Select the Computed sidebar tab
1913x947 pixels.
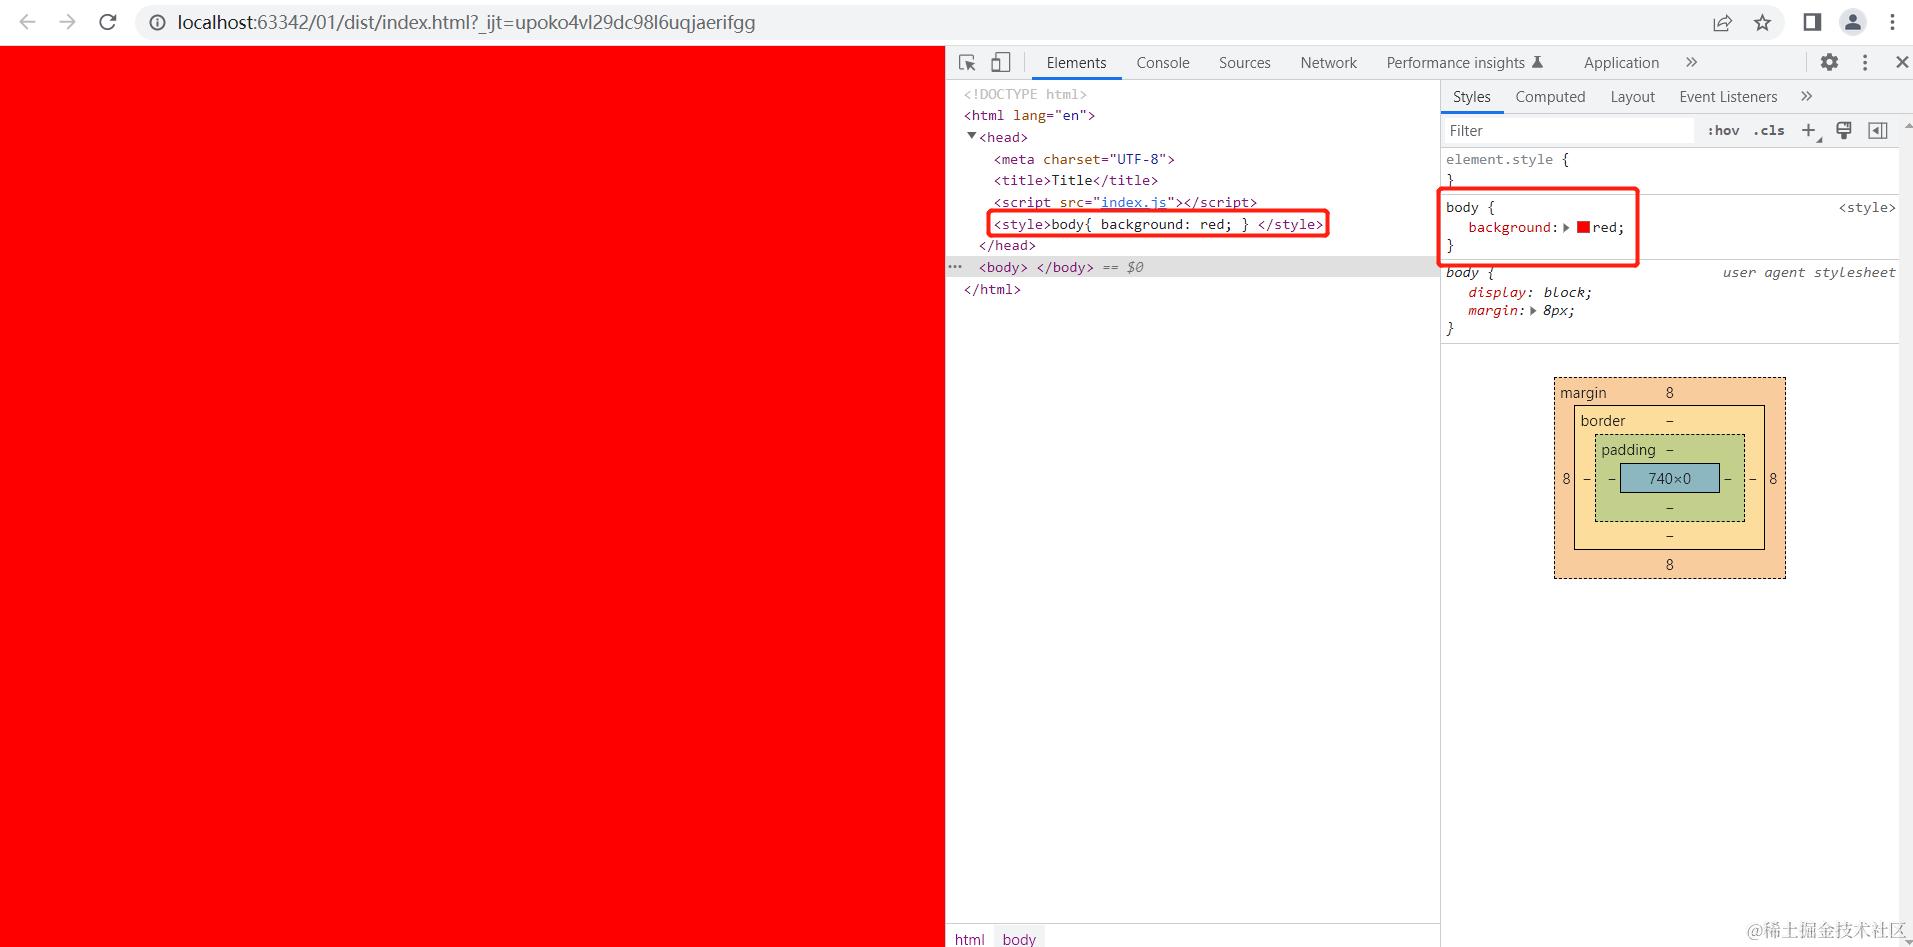(1550, 96)
